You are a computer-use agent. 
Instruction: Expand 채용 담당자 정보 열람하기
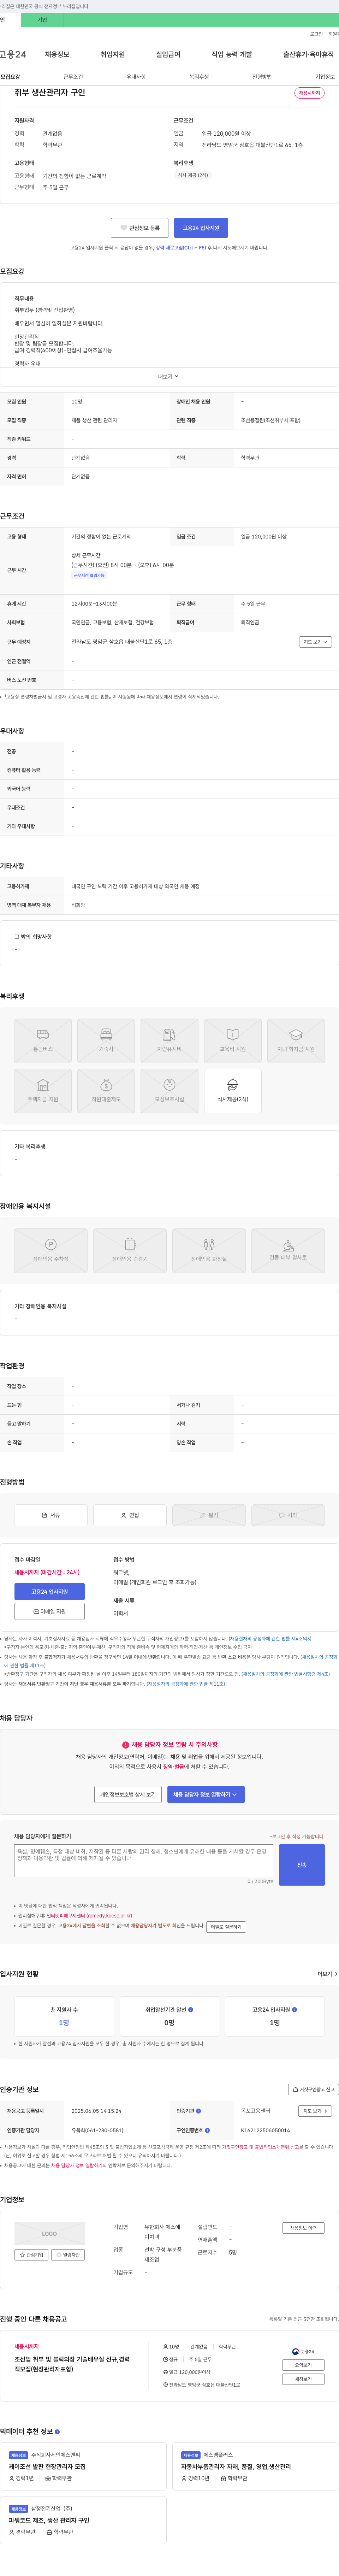(x=206, y=1795)
